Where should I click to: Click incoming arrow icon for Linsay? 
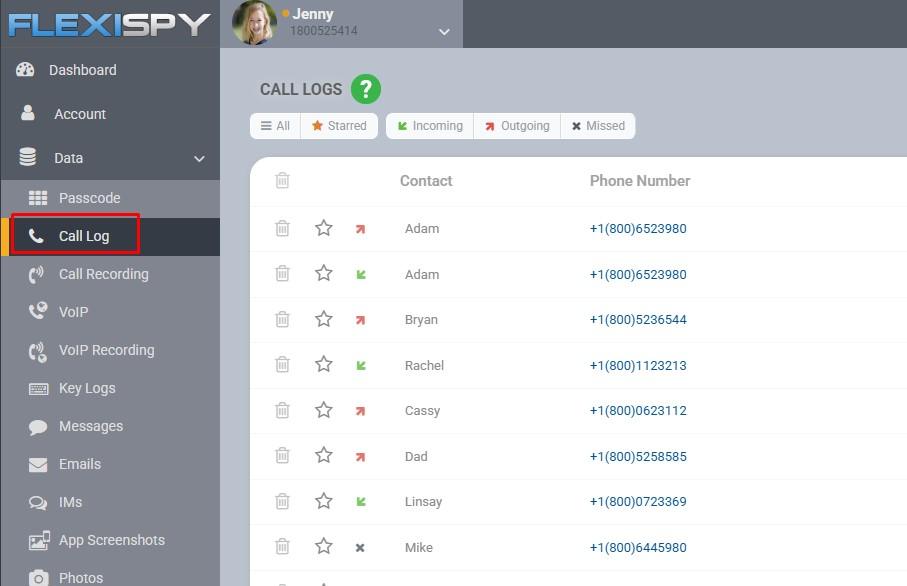point(361,502)
